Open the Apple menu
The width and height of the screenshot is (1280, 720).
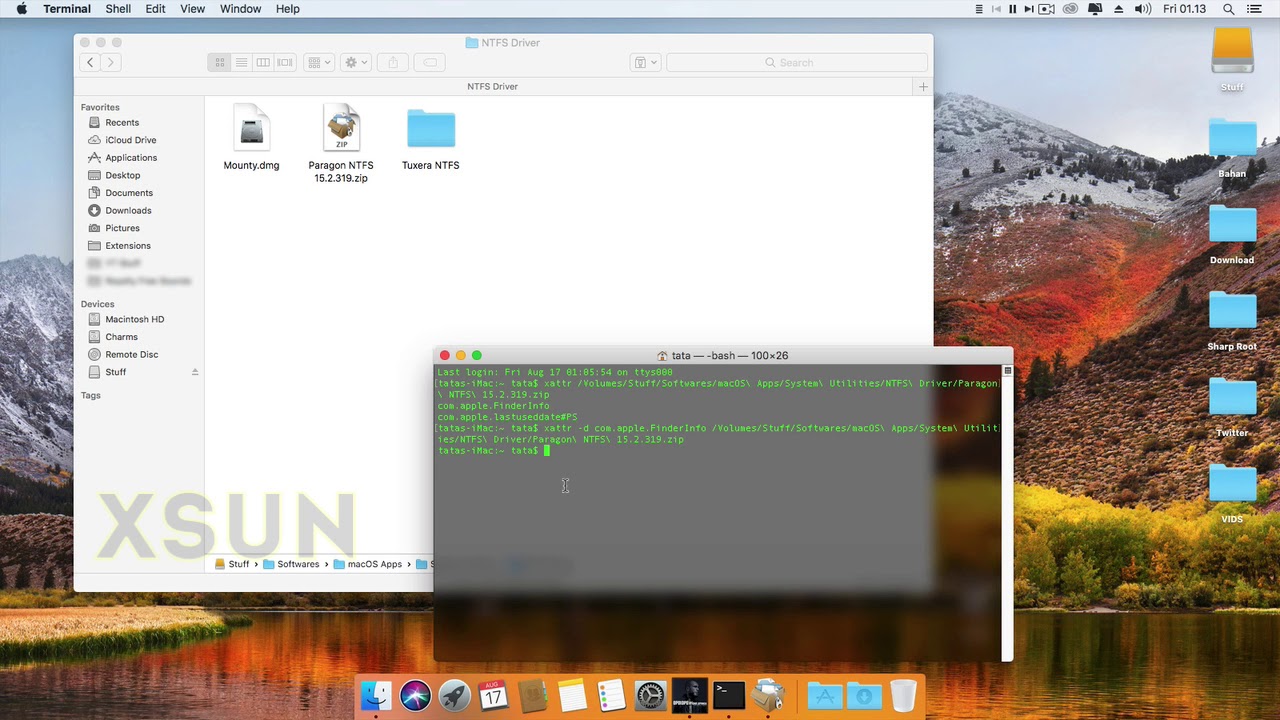click(x=21, y=9)
